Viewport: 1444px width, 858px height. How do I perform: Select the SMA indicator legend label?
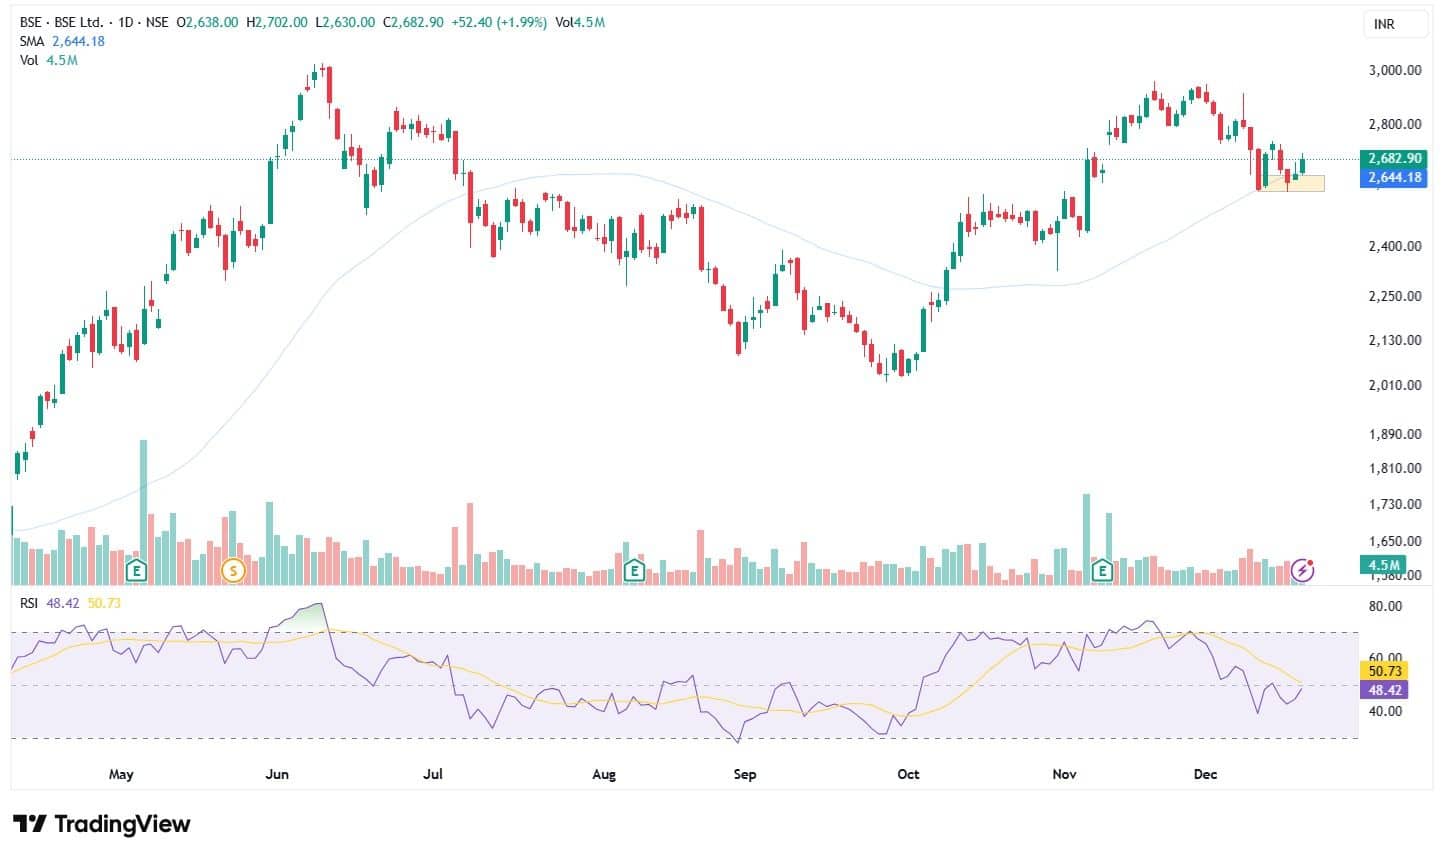pyautogui.click(x=33, y=41)
